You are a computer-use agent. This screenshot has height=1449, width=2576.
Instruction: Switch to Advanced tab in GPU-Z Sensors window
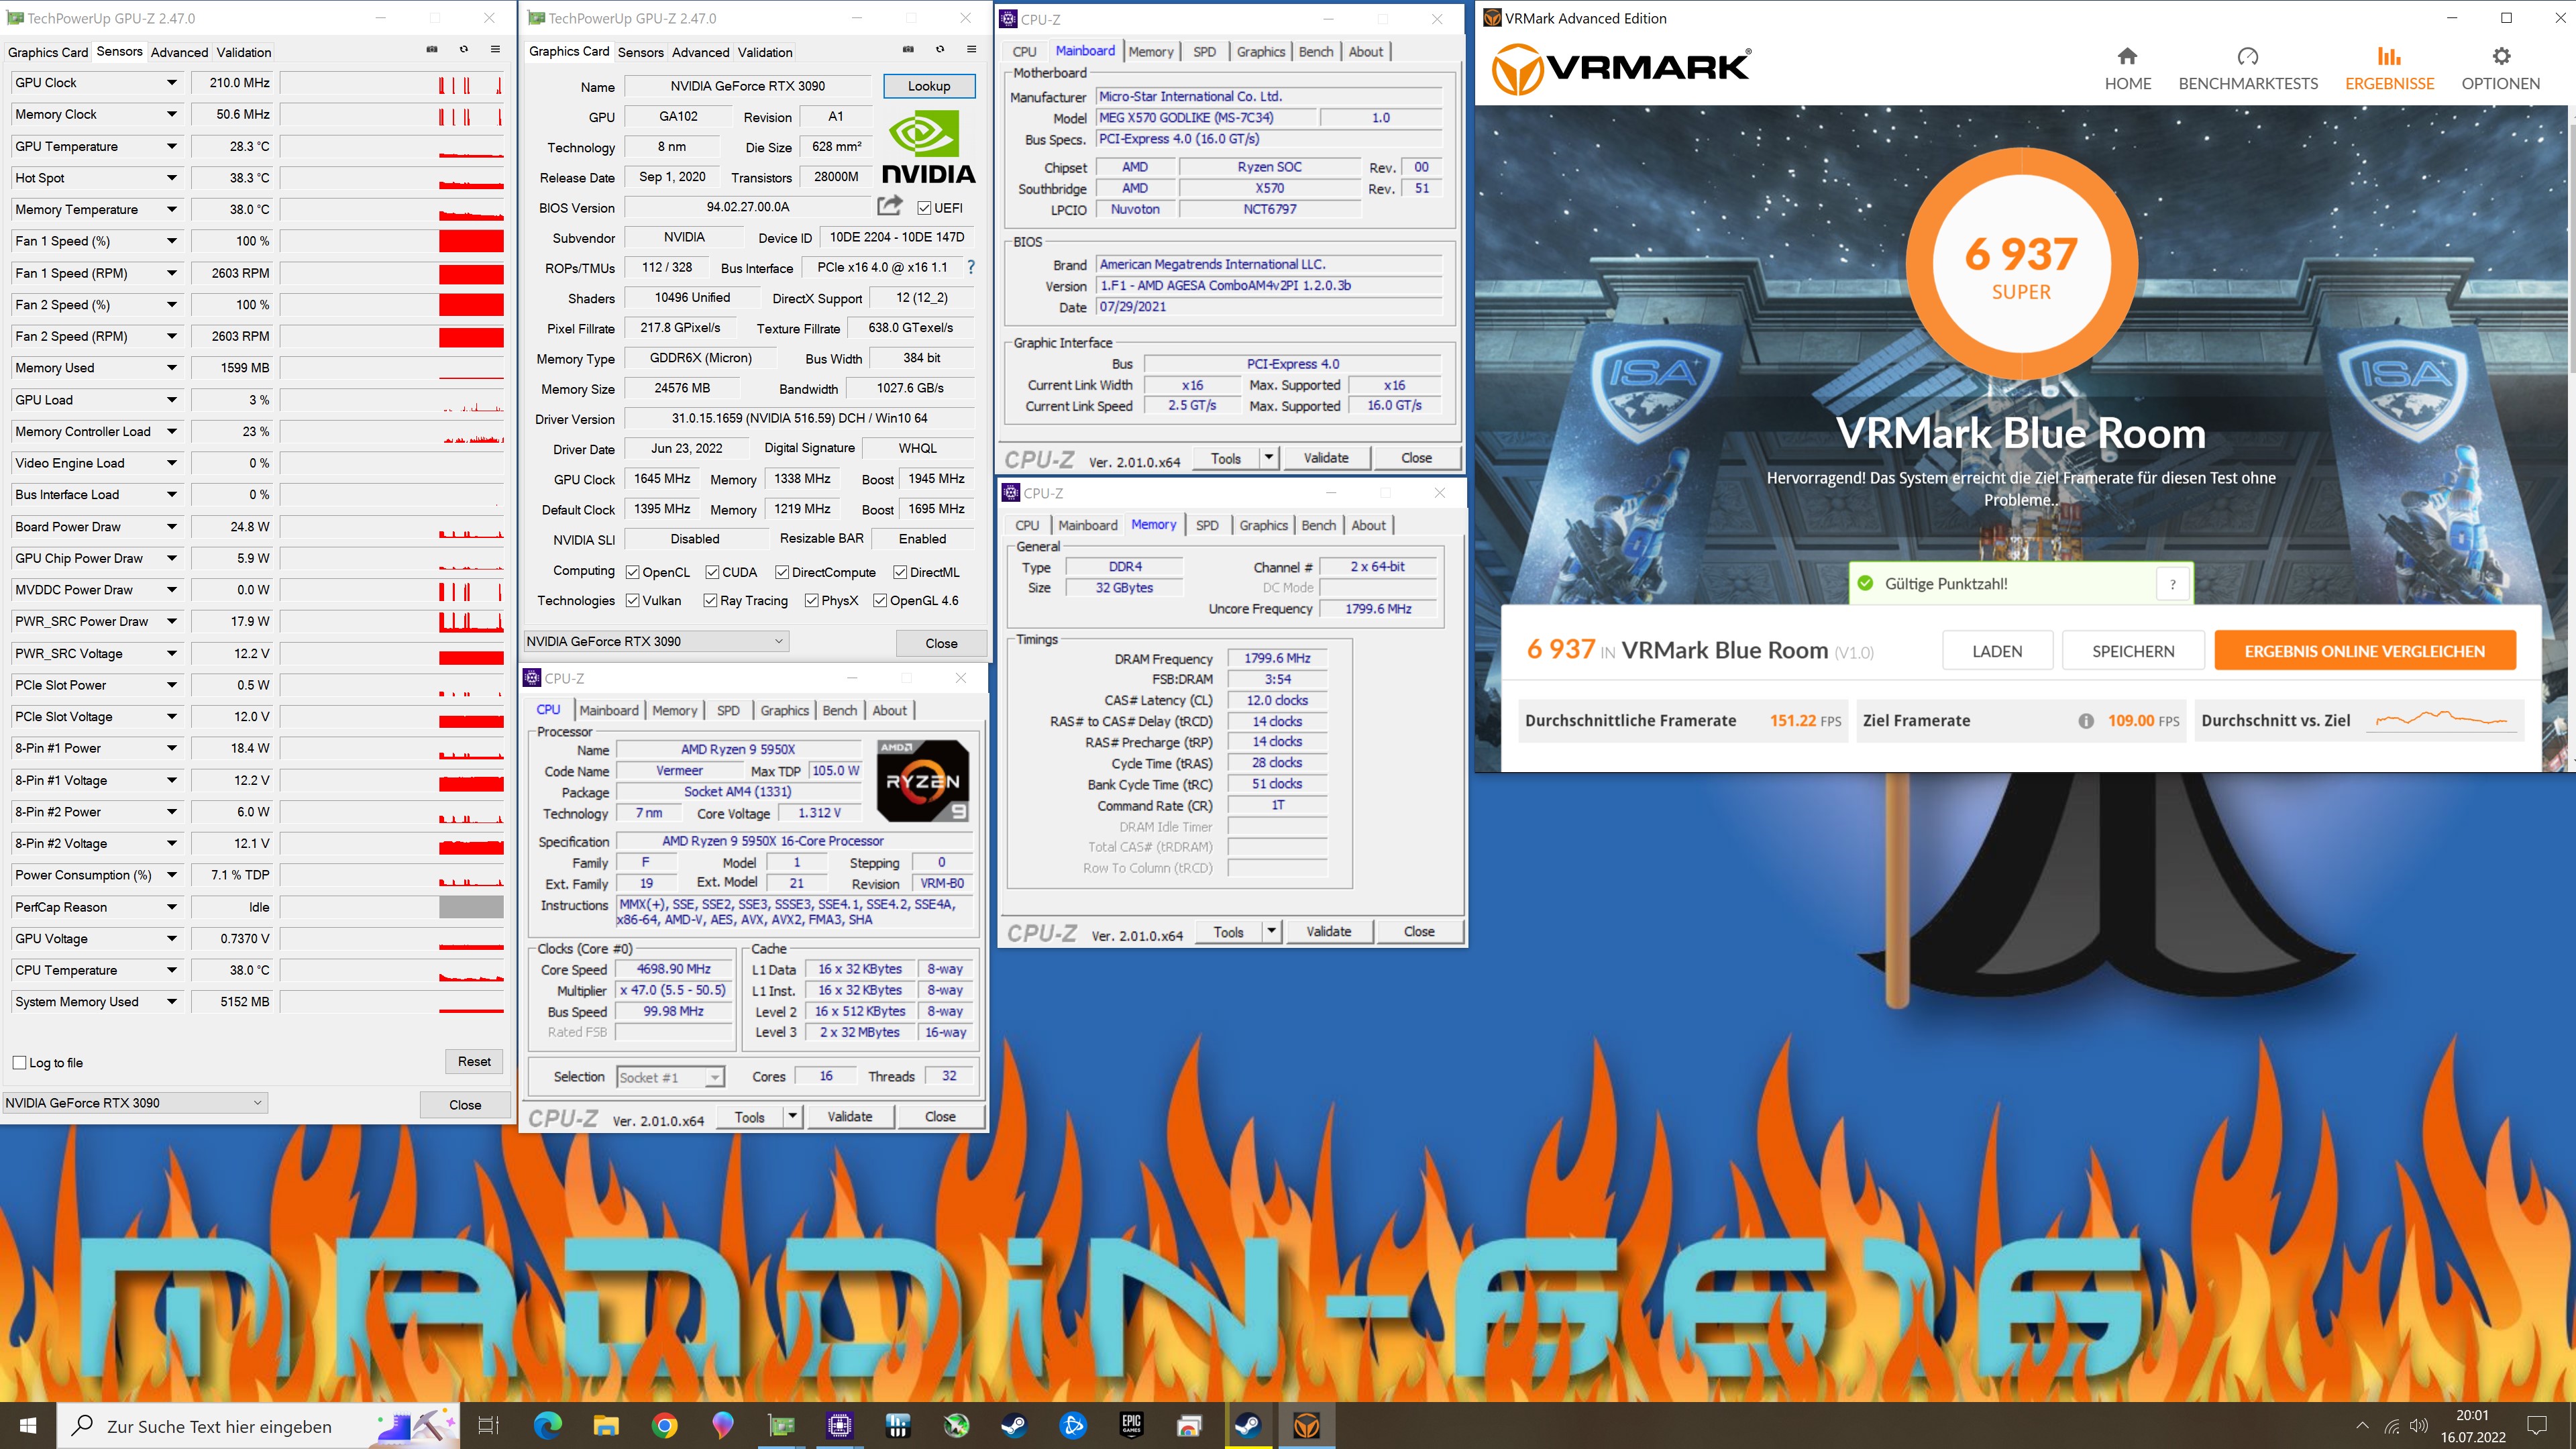[x=179, y=52]
